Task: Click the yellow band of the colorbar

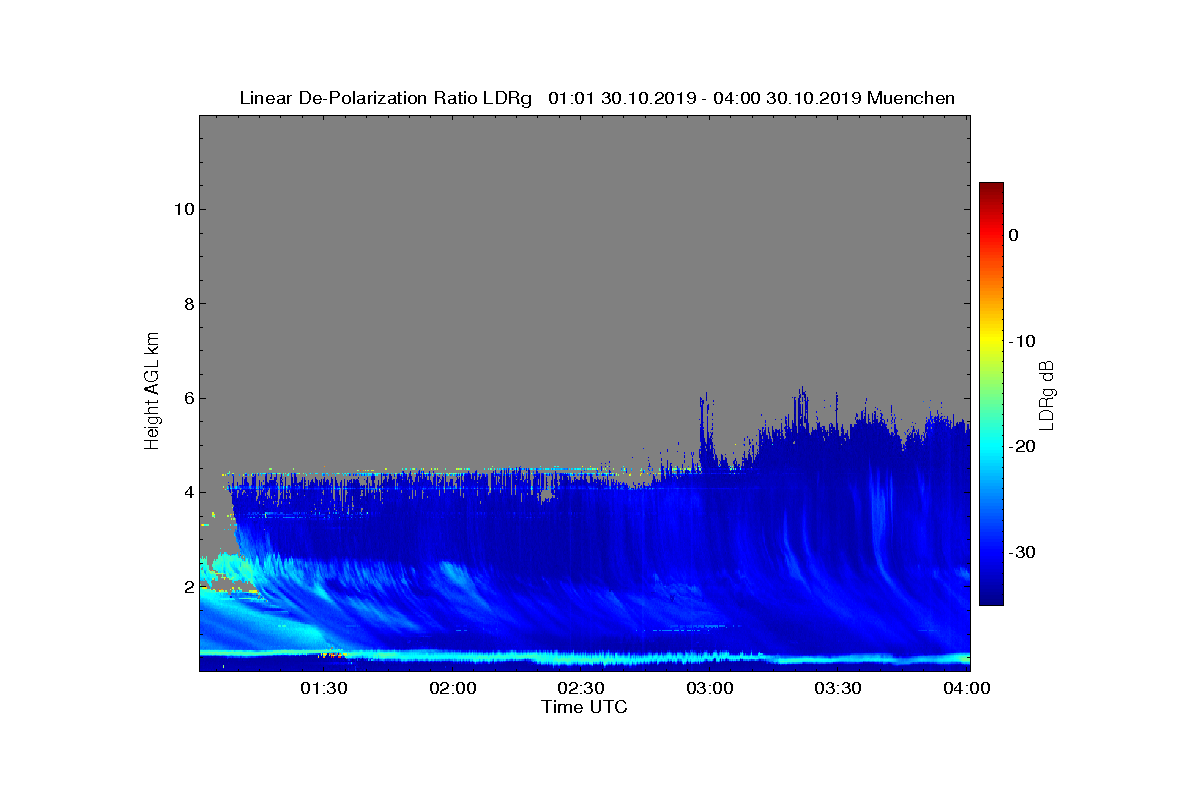Action: coord(991,341)
